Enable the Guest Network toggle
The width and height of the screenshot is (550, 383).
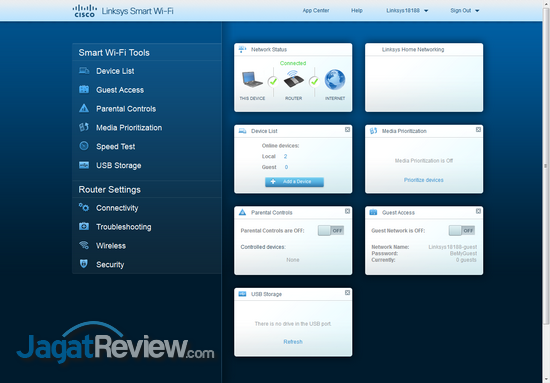(x=462, y=230)
